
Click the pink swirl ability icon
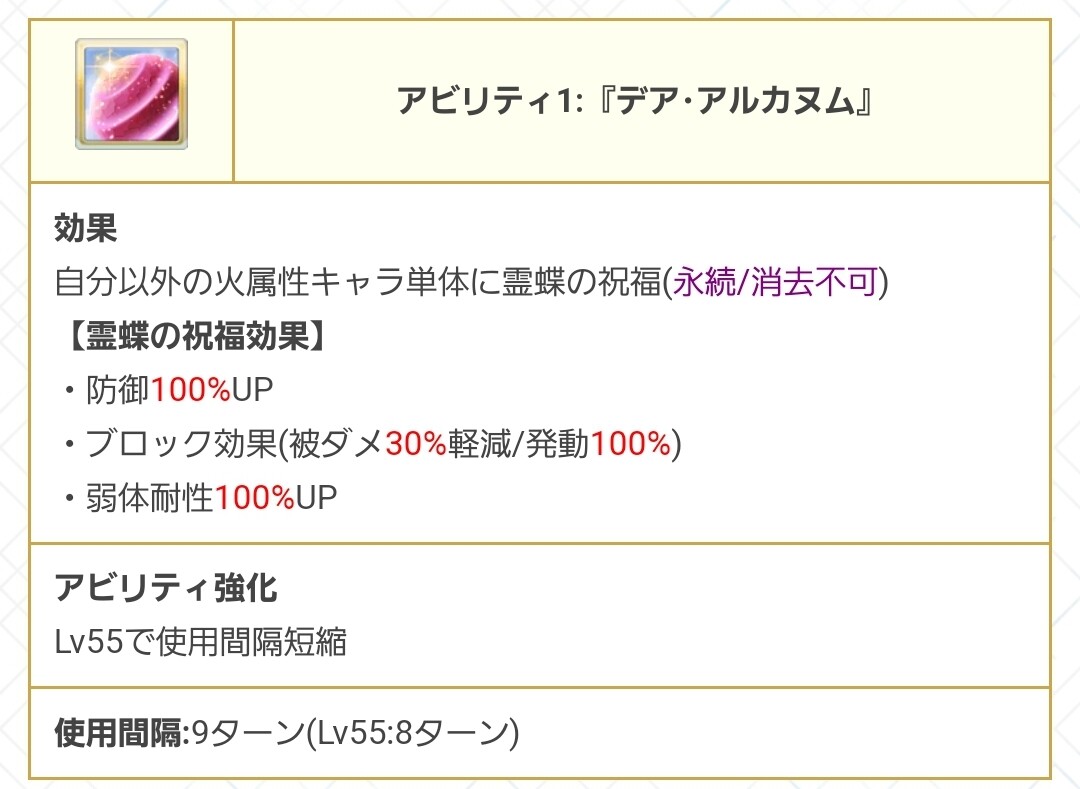click(131, 94)
